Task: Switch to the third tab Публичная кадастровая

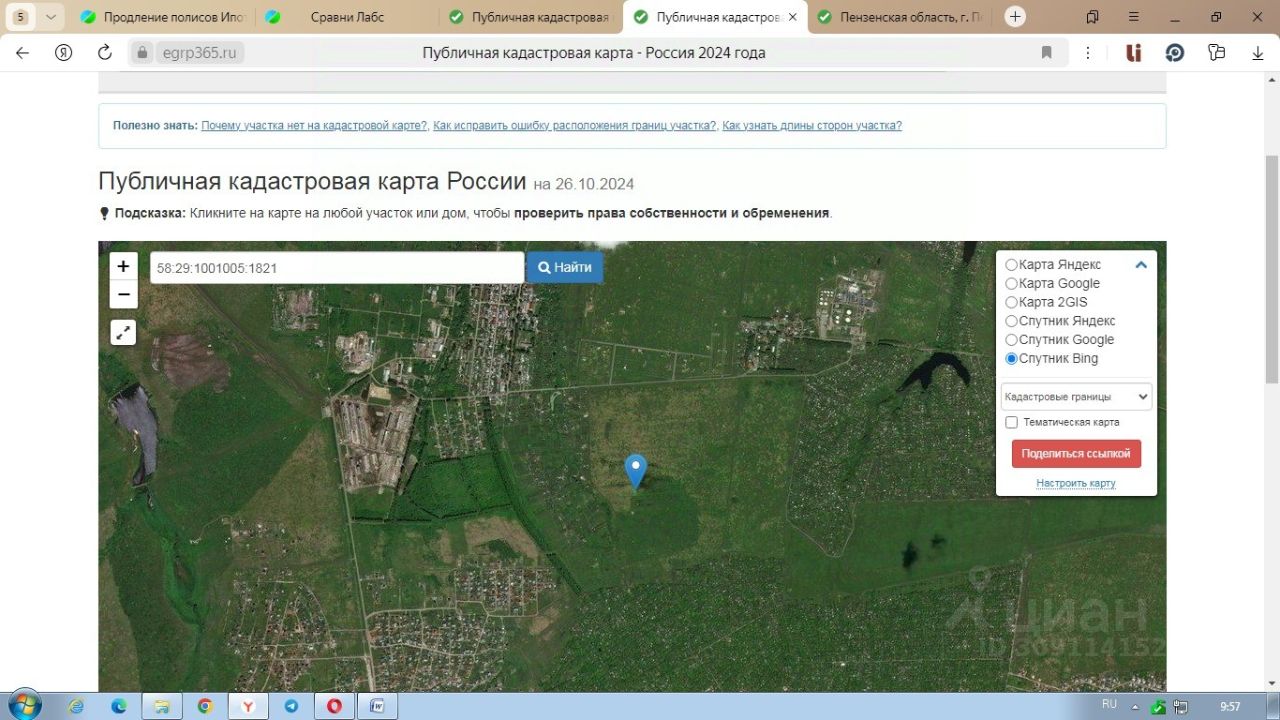Action: (530, 17)
